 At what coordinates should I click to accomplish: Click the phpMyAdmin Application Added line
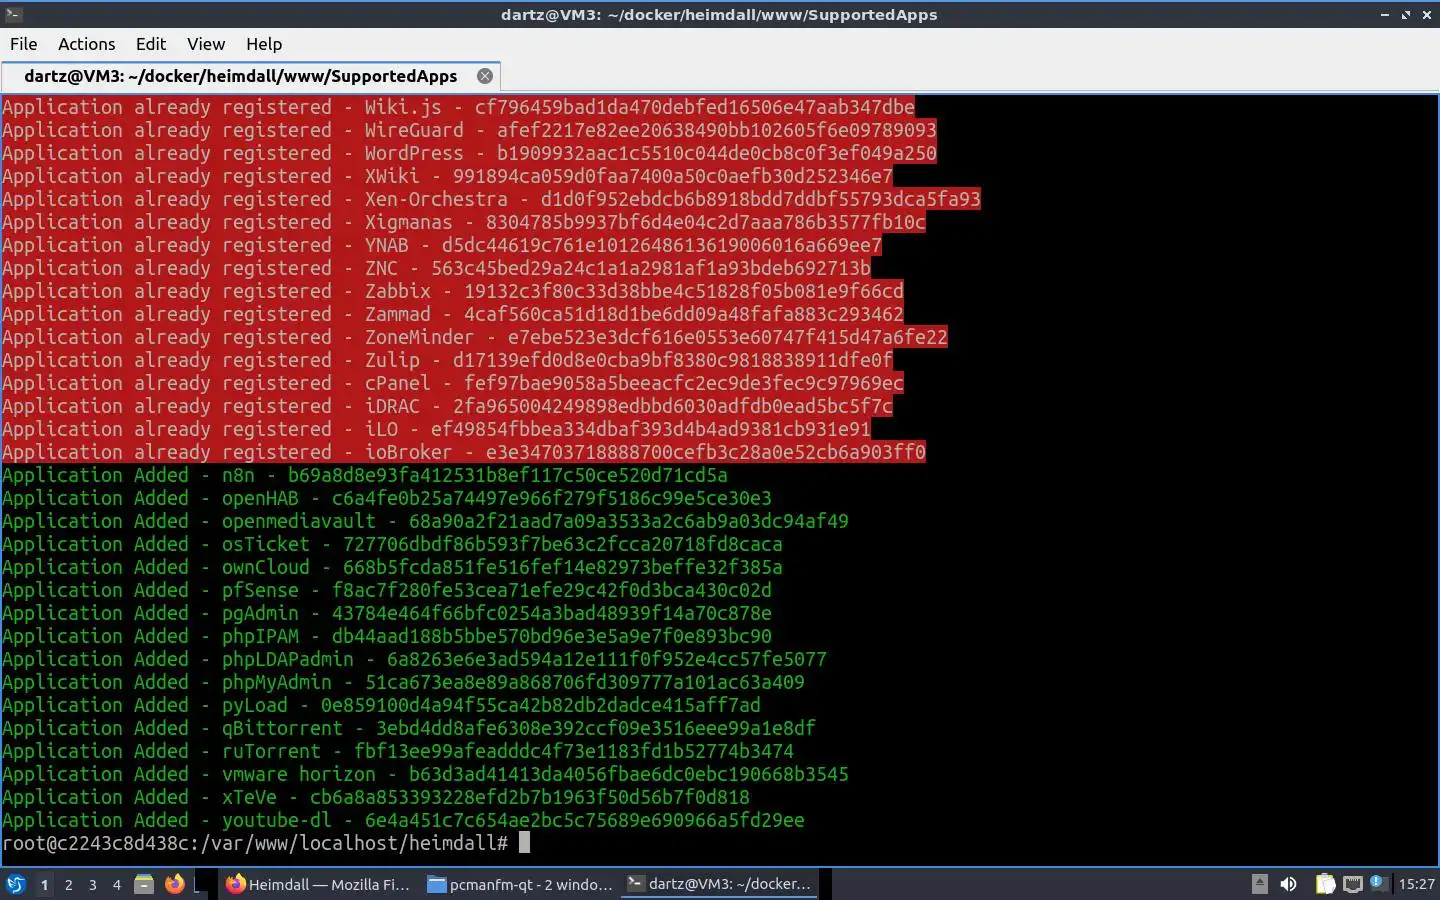[x=403, y=682]
